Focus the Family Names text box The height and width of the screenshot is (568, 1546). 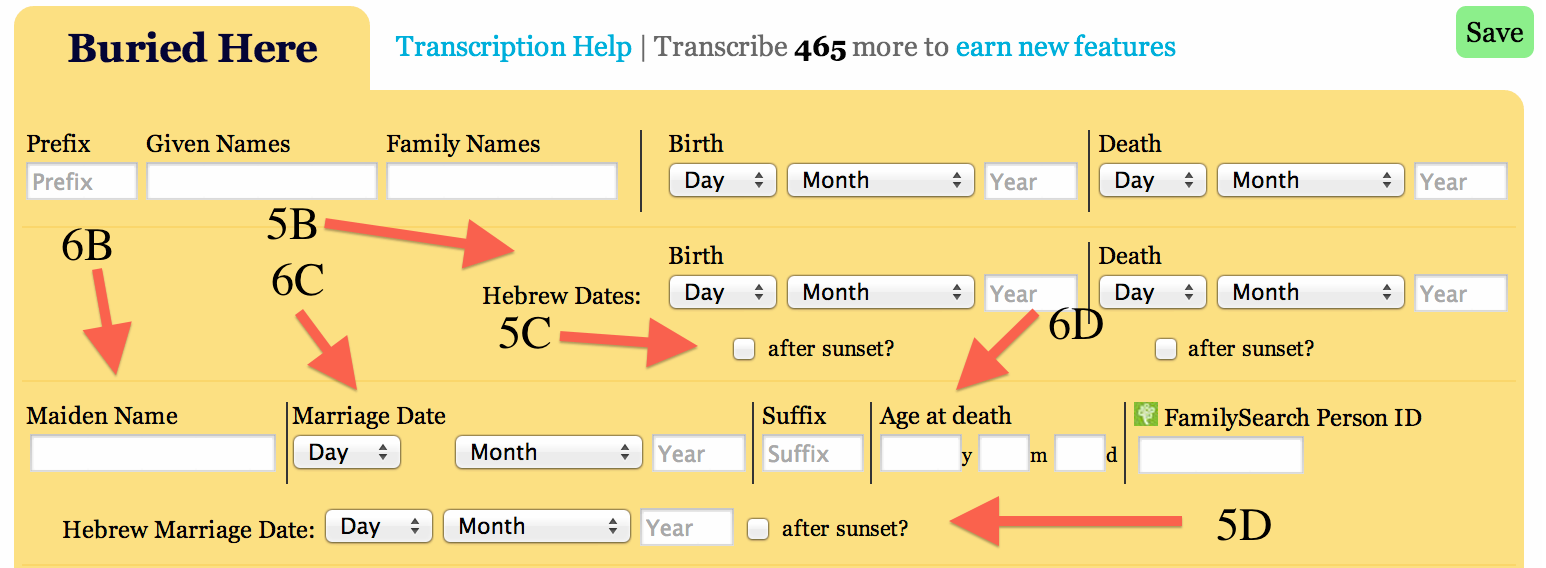(x=501, y=182)
